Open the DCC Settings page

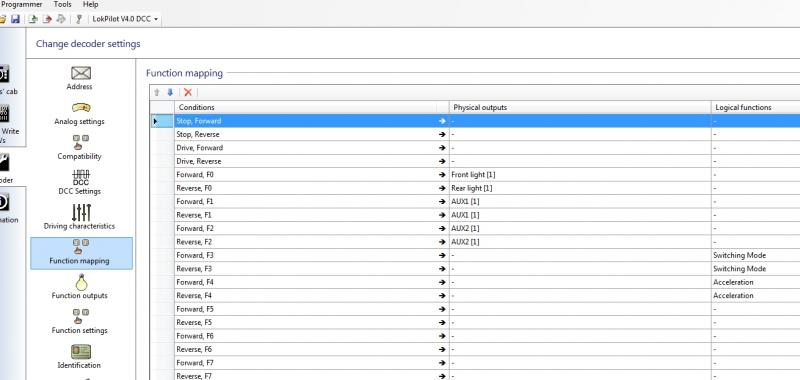pyautogui.click(x=80, y=183)
